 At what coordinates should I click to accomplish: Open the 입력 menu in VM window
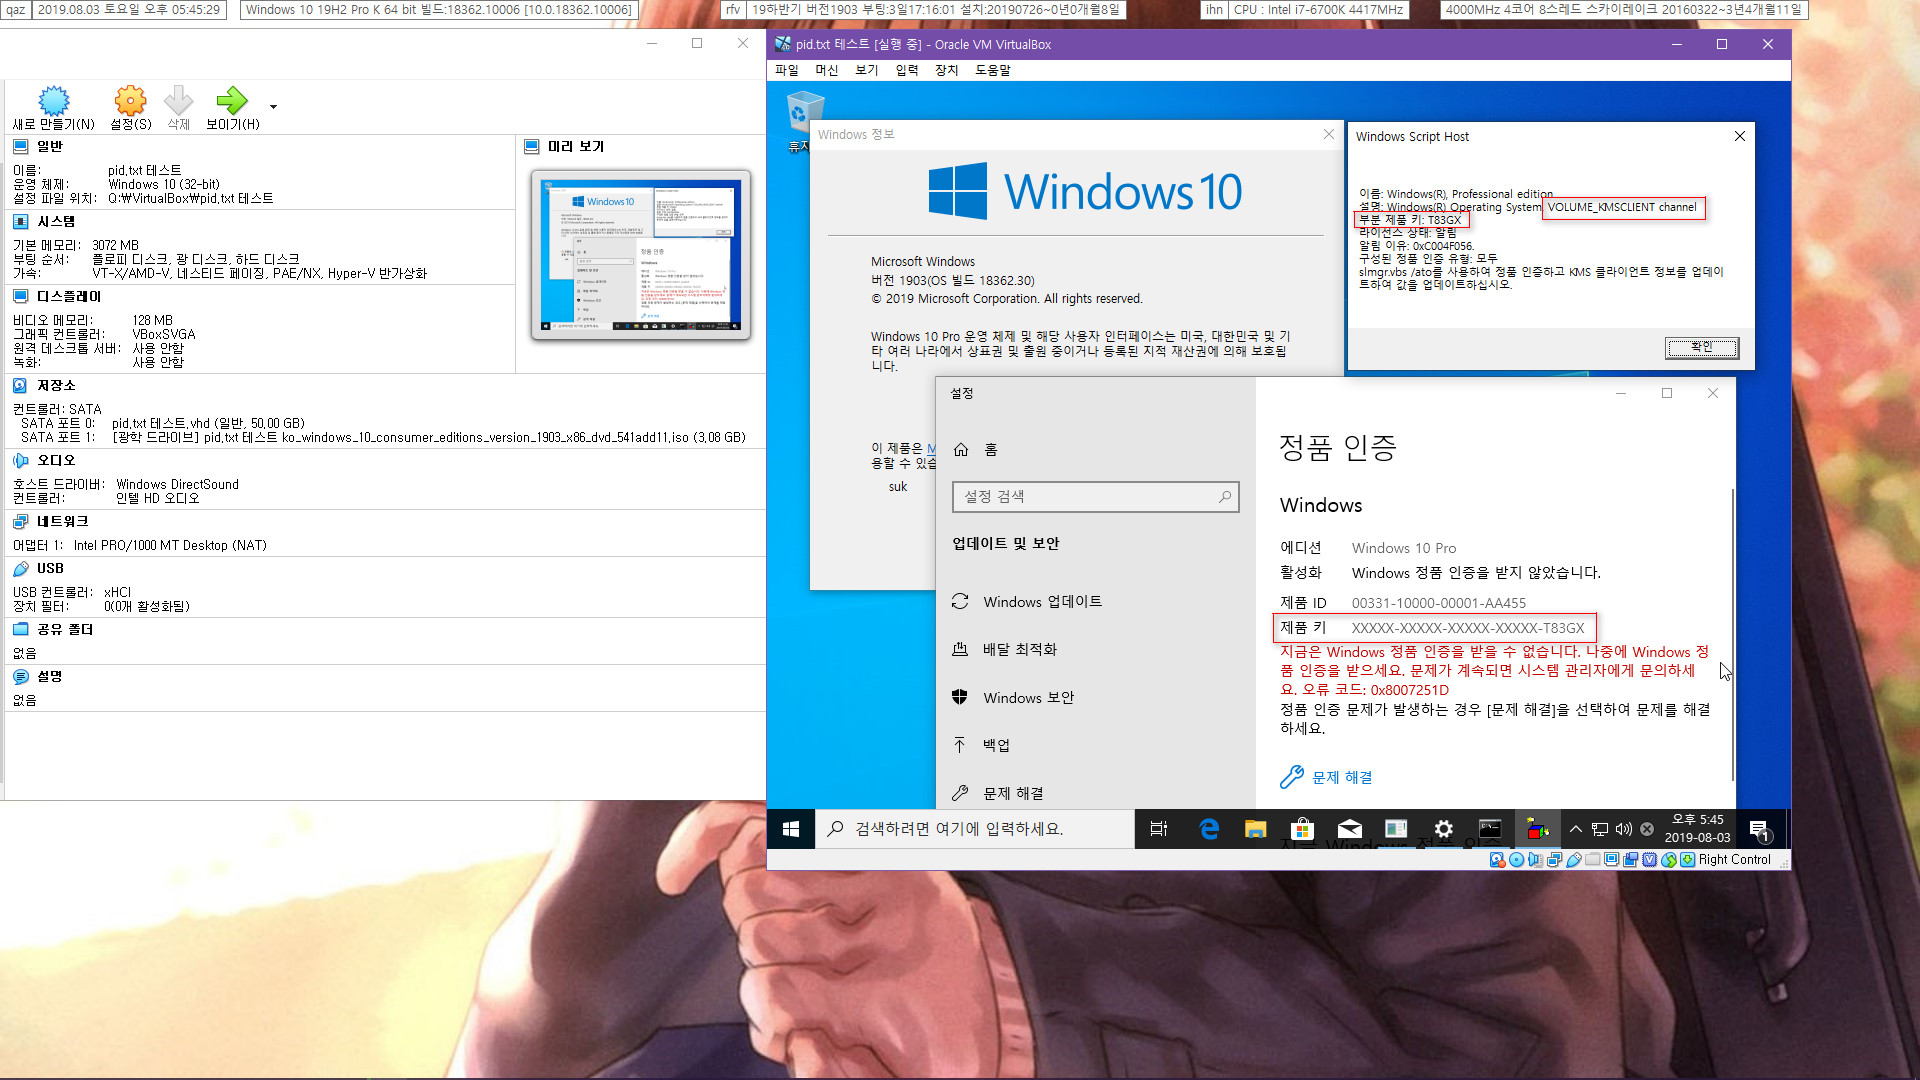click(907, 70)
